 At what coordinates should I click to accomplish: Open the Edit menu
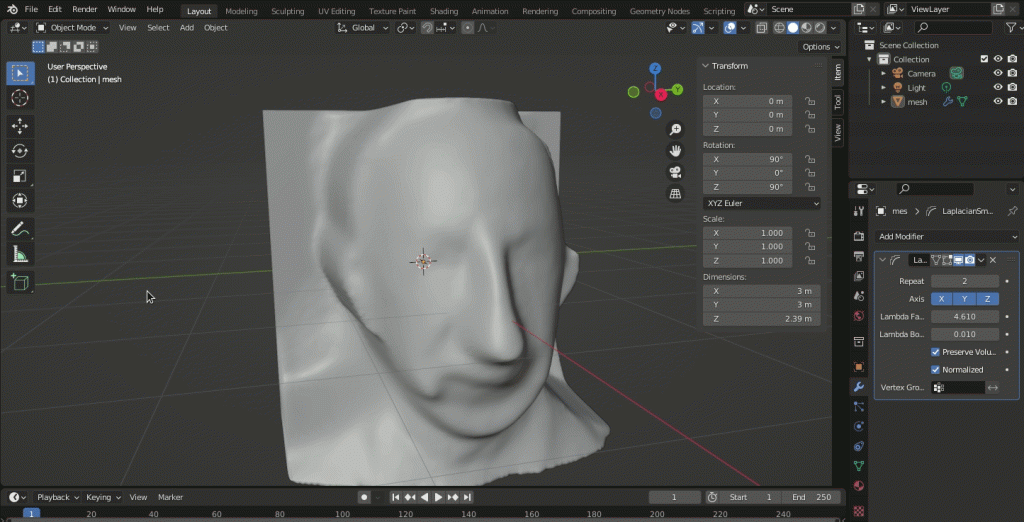[55, 10]
